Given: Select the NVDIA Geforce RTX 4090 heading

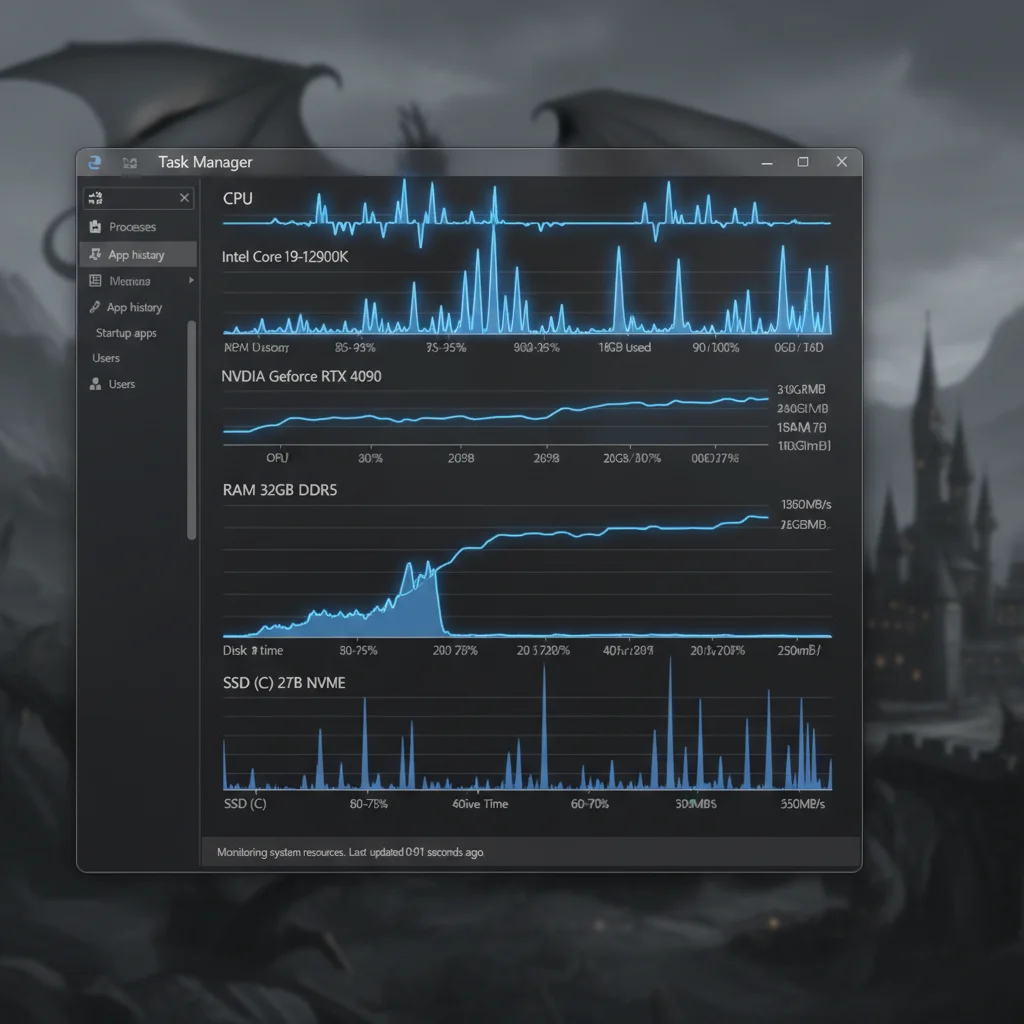Looking at the screenshot, I should coord(301,376).
